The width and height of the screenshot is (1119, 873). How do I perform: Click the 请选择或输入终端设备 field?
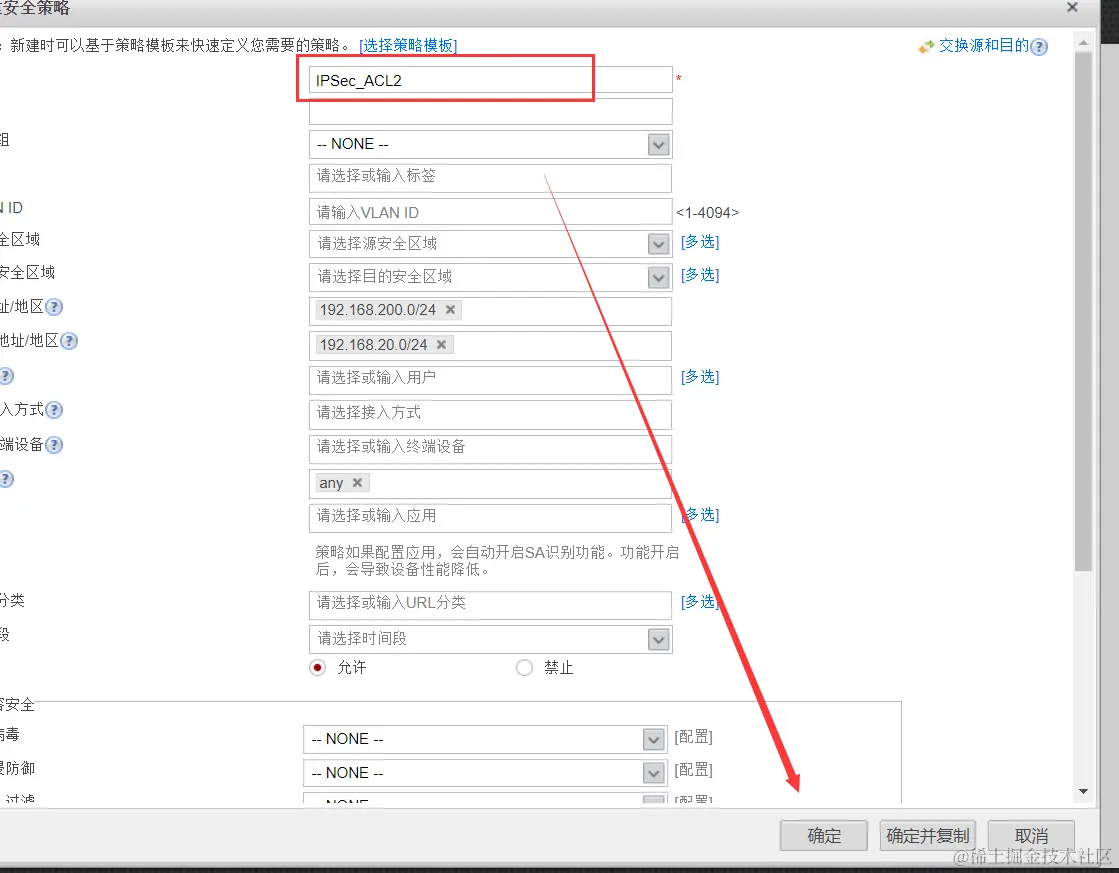[x=491, y=449]
